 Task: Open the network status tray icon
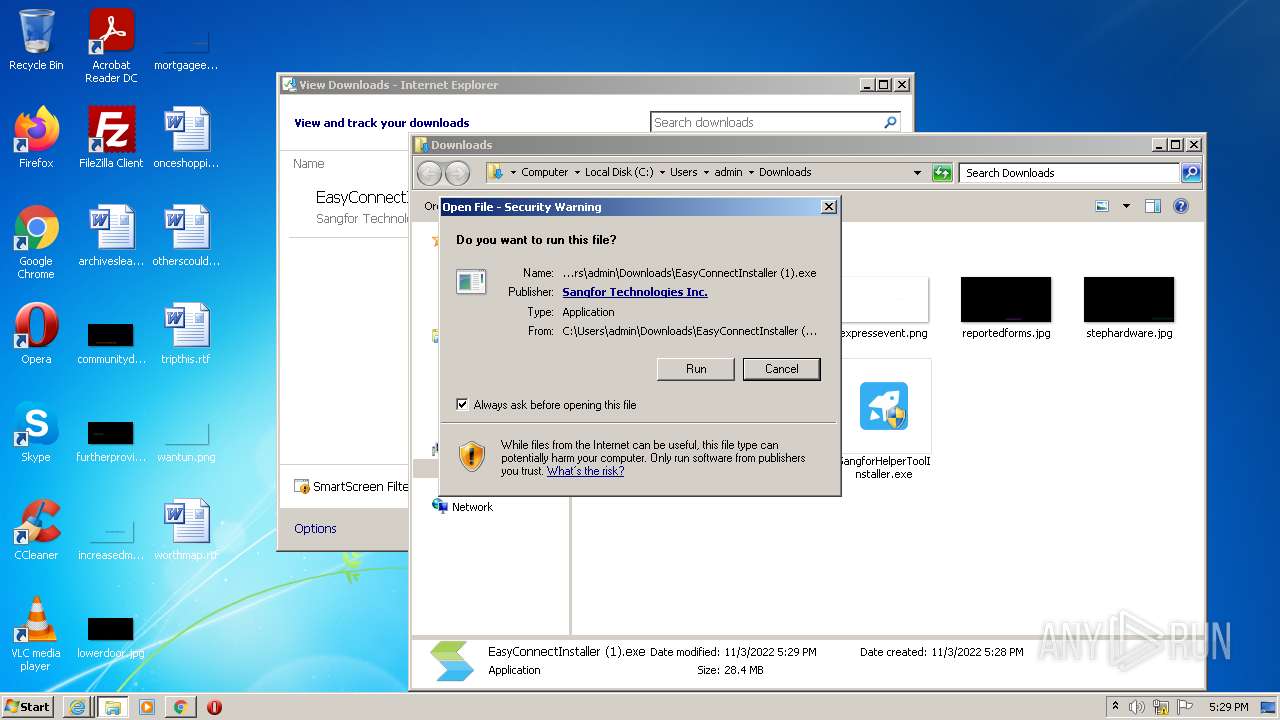point(1161,707)
